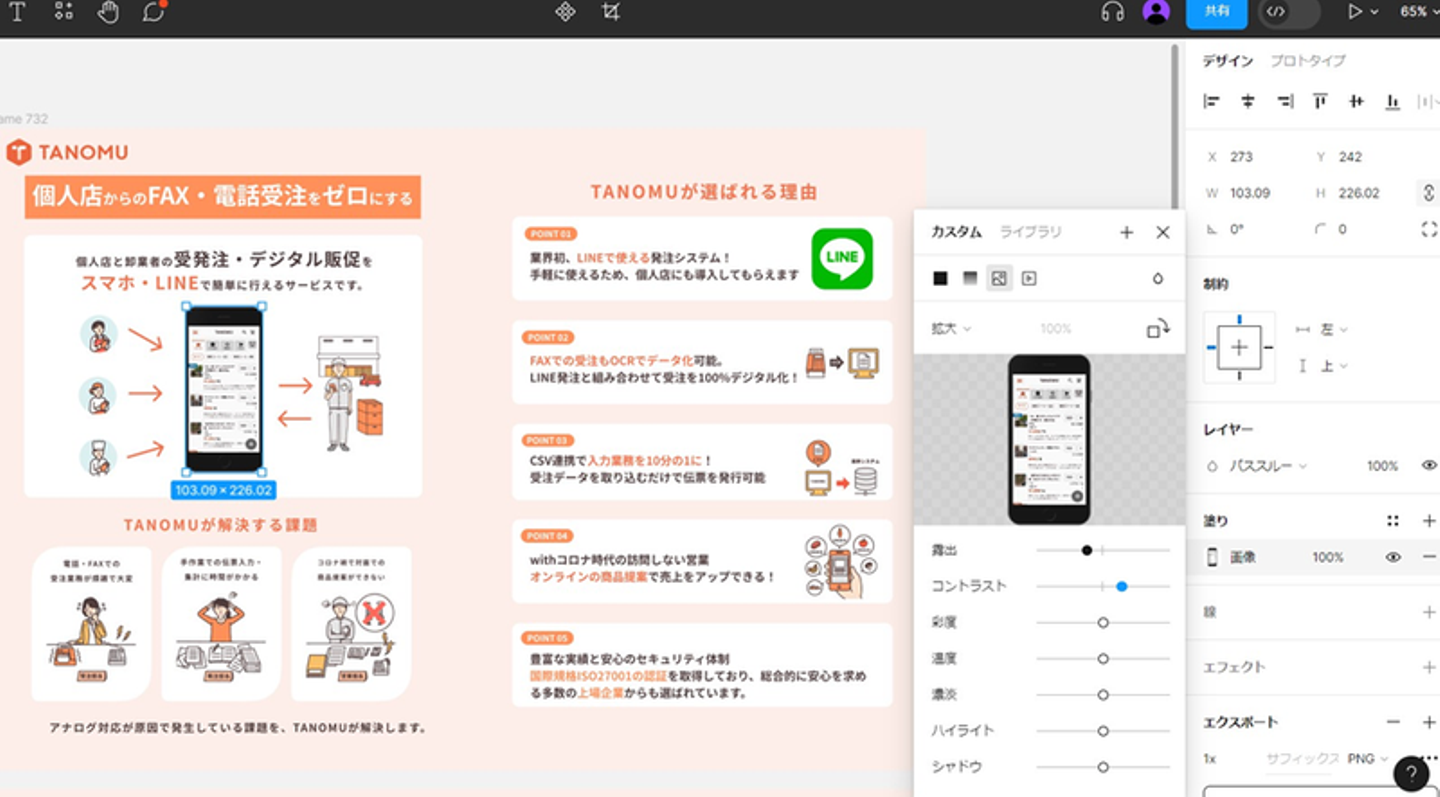Click the 露出 exposure slider
Screen dimensions: 1440x797
1103,550
